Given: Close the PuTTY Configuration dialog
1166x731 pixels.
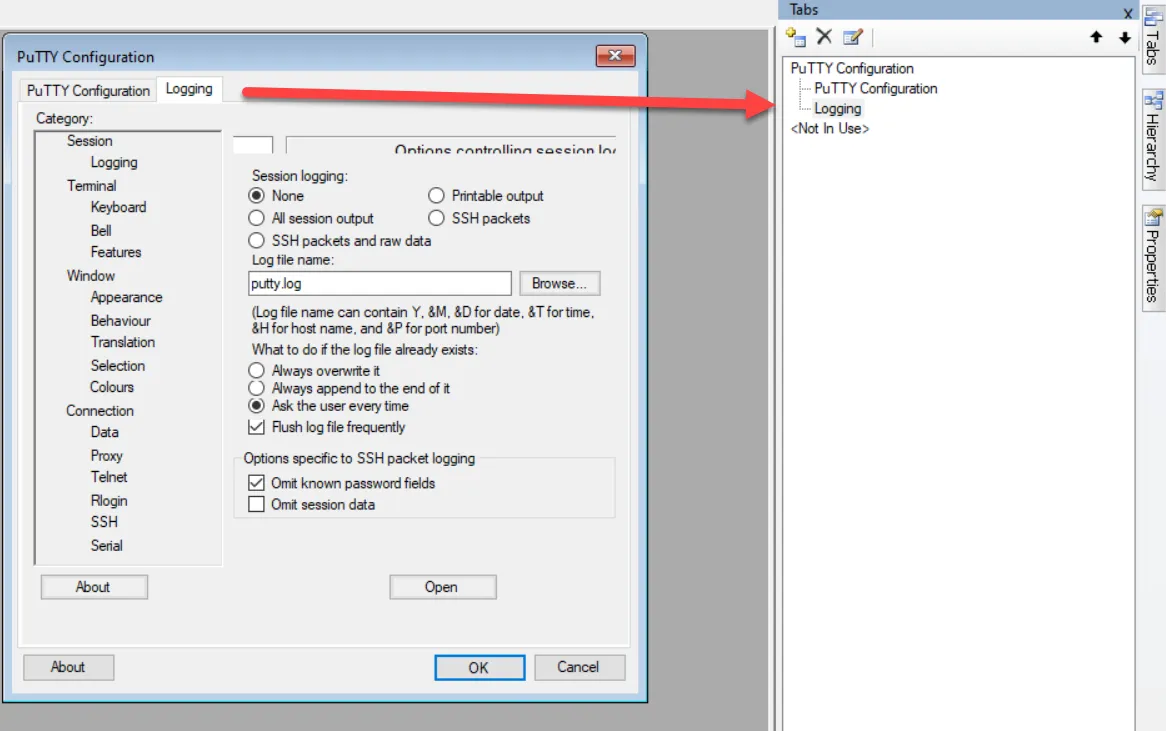Looking at the screenshot, I should 615,56.
